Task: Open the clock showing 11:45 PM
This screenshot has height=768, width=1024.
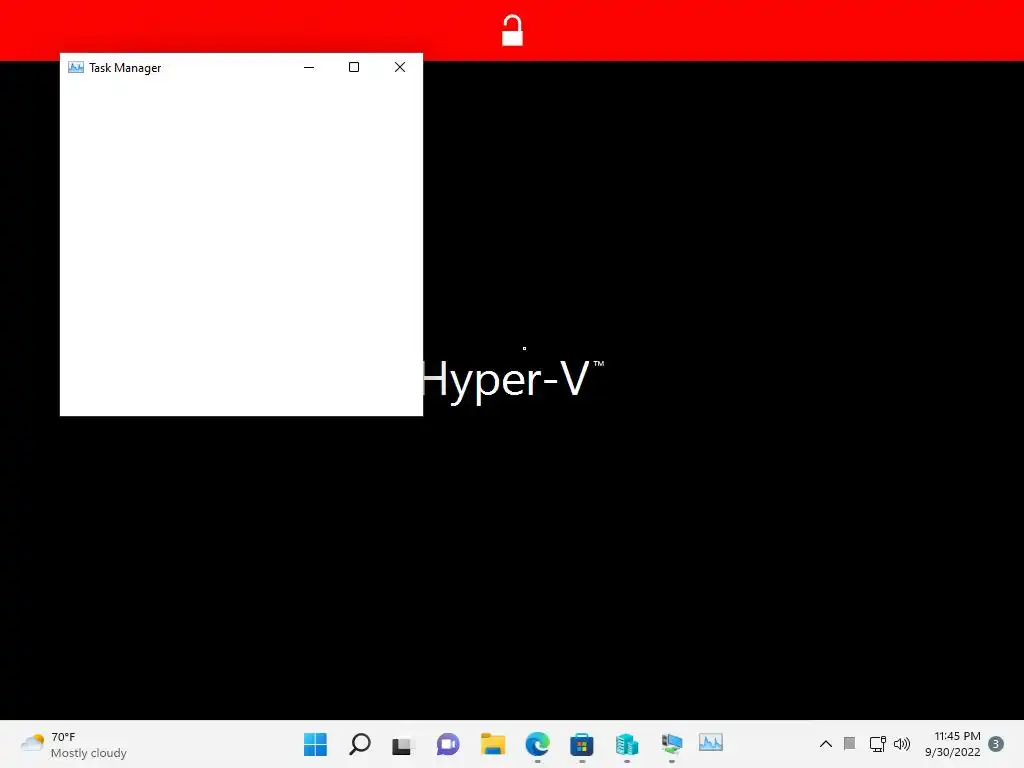Action: [953, 744]
